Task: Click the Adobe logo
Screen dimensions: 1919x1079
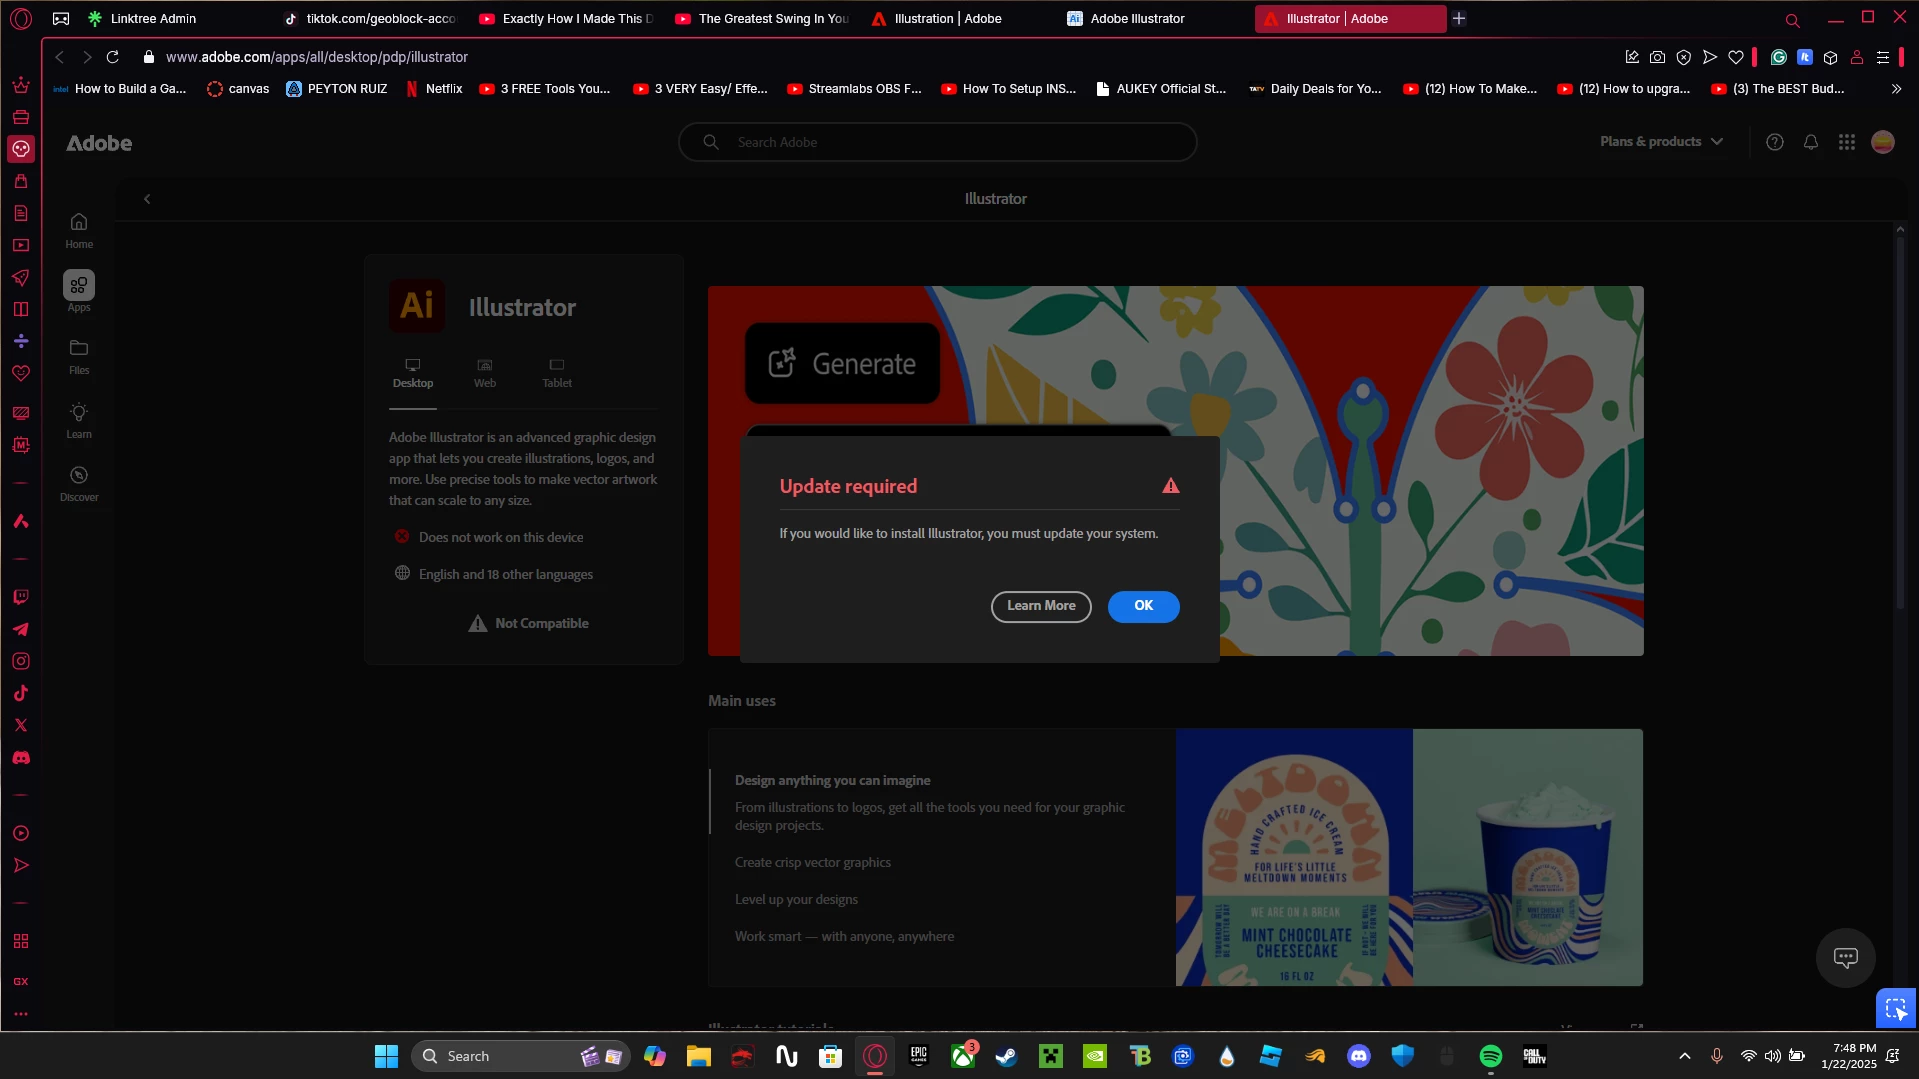Action: coord(99,143)
